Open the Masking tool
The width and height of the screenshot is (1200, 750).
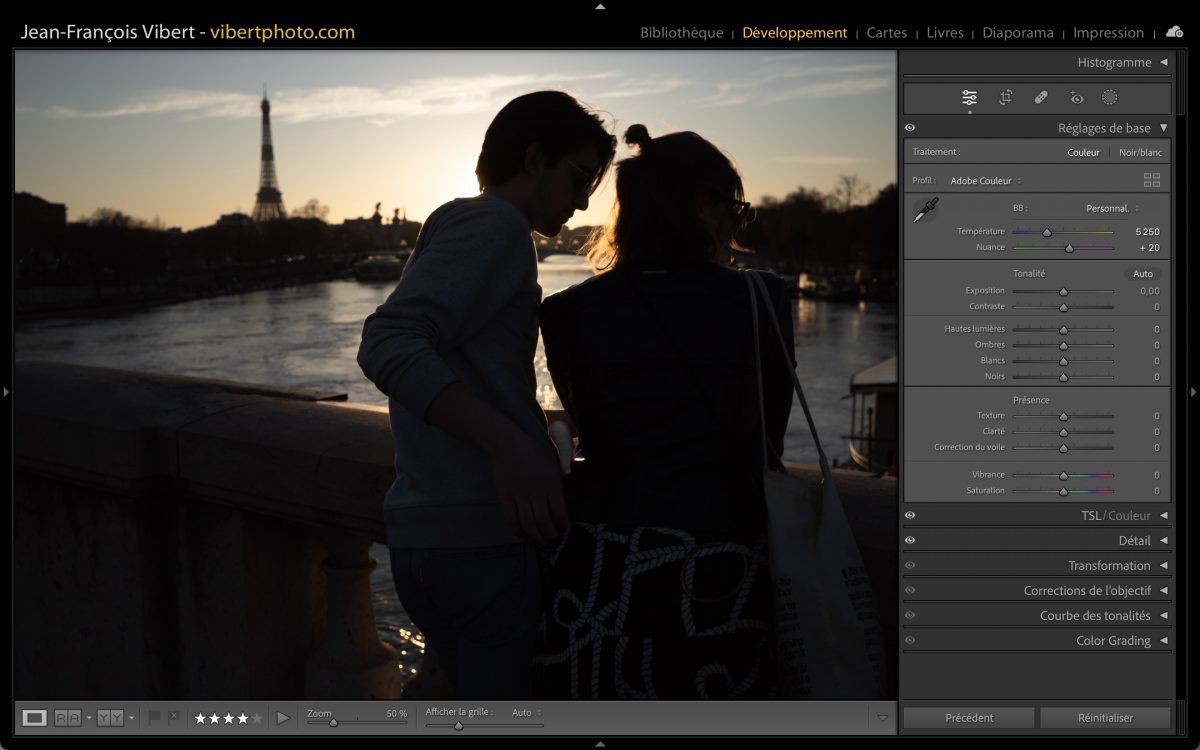(x=1109, y=98)
